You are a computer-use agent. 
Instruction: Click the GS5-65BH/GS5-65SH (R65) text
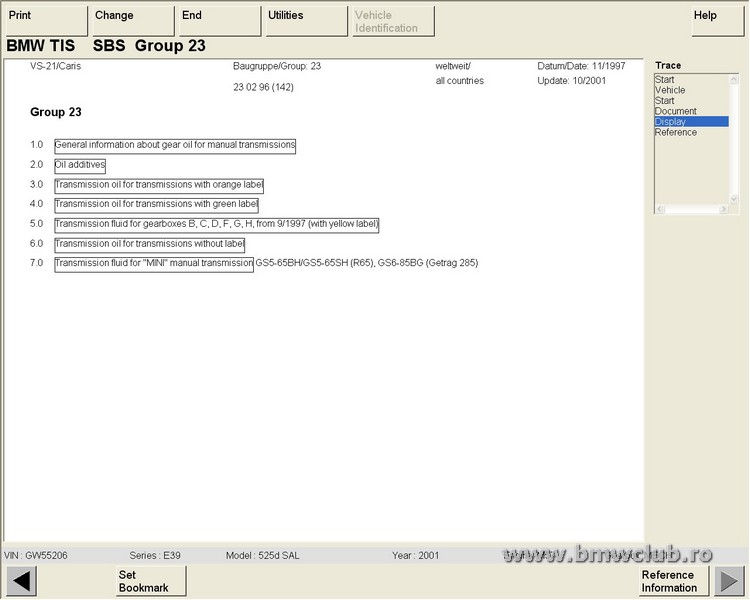coord(314,263)
